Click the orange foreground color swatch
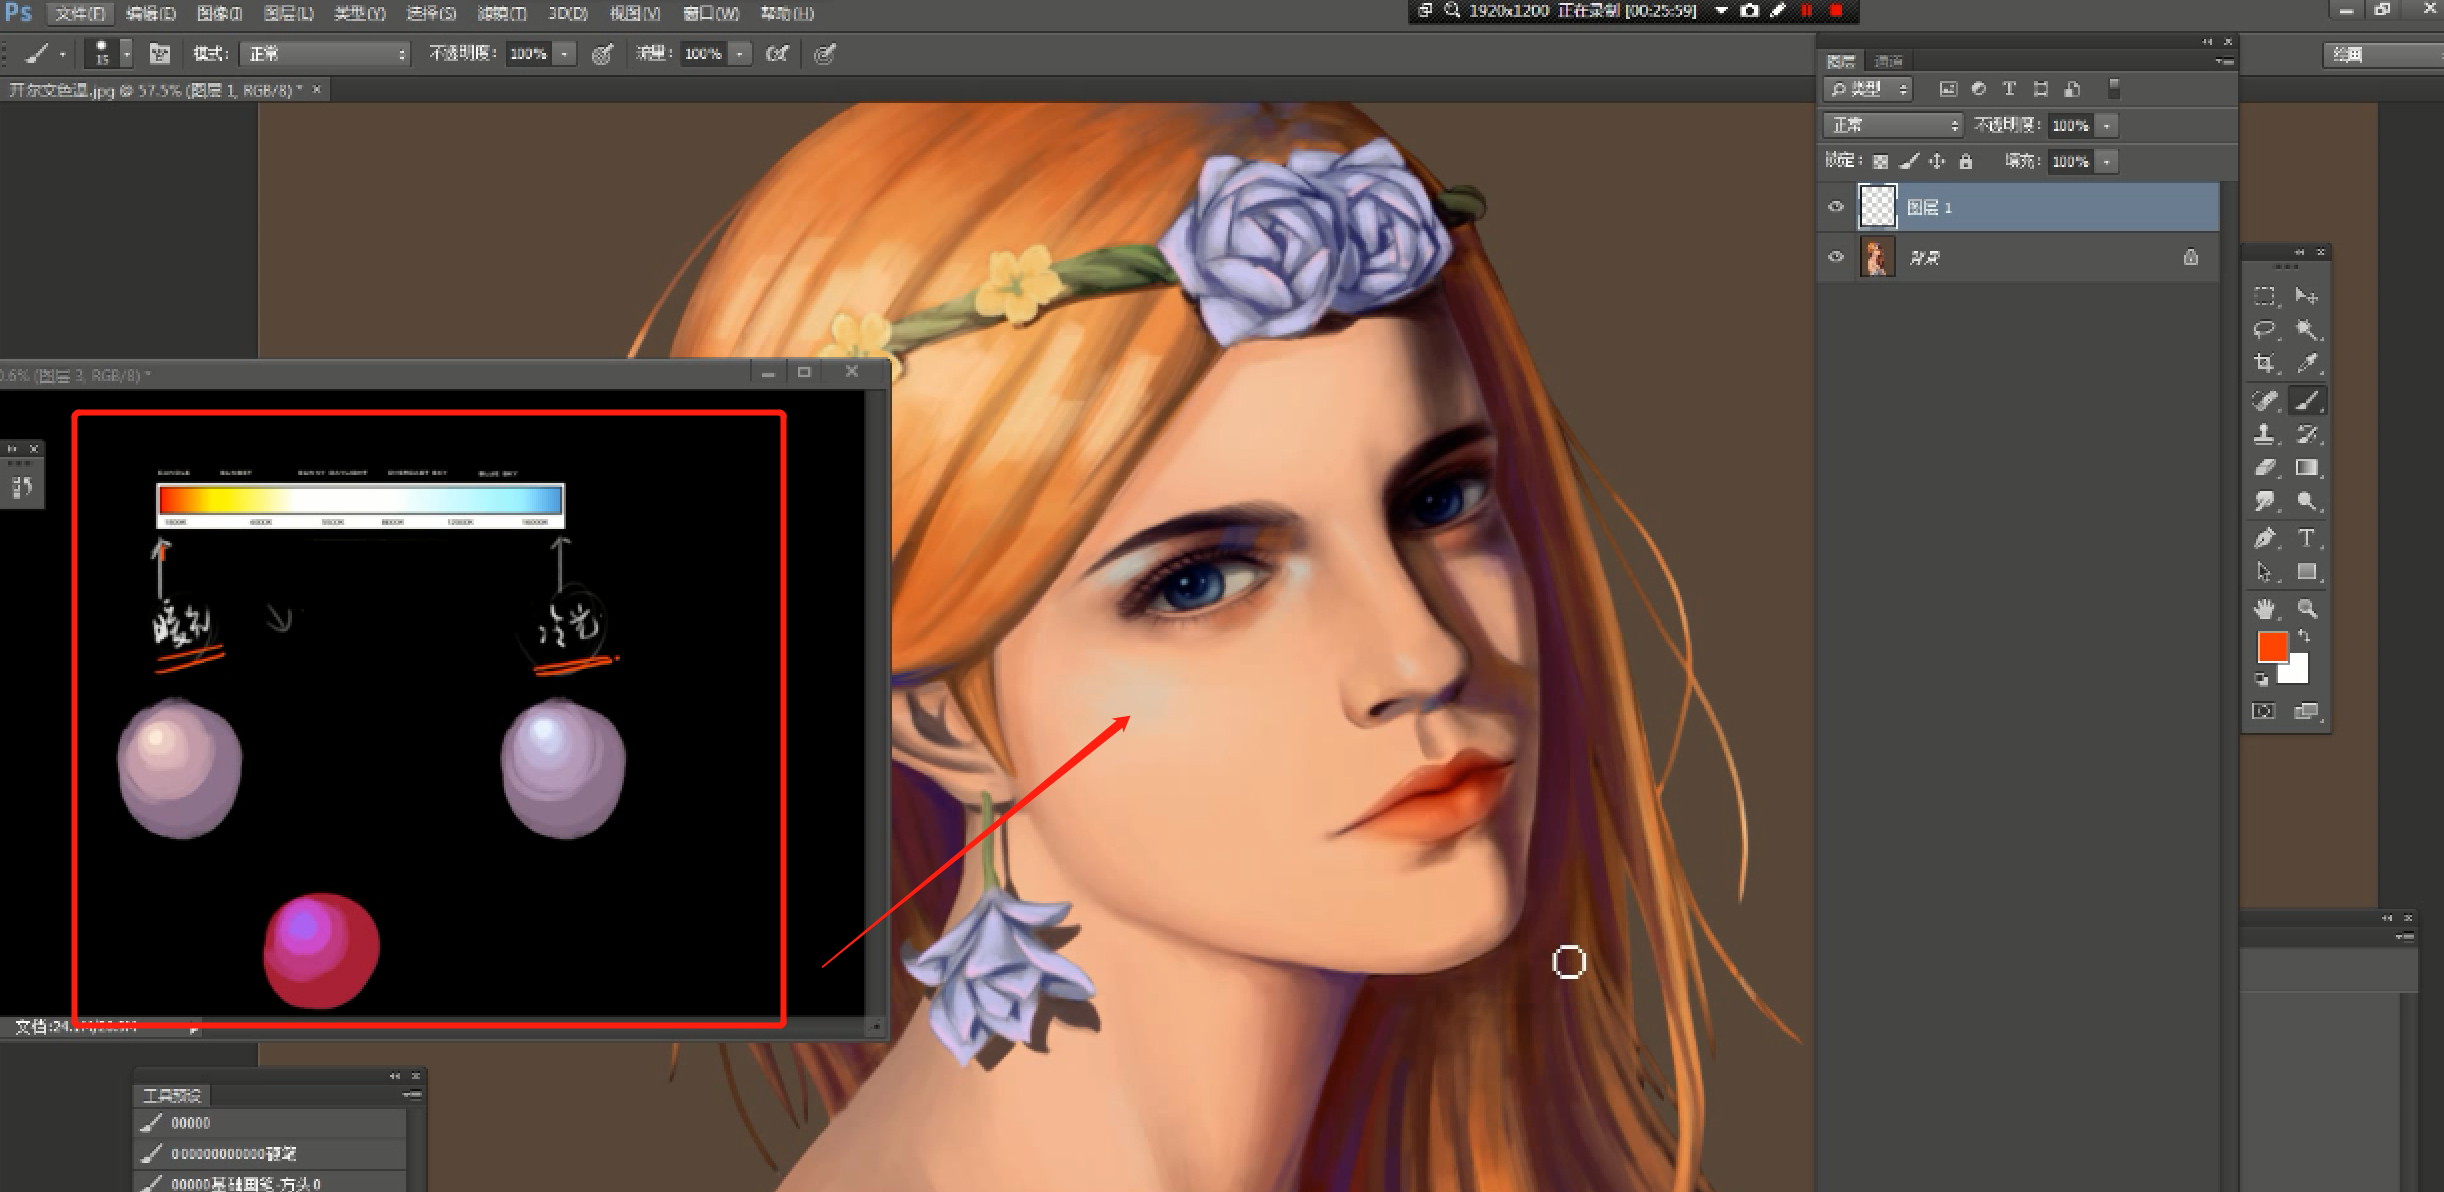Viewport: 2444px width, 1192px height. pos(2271,646)
